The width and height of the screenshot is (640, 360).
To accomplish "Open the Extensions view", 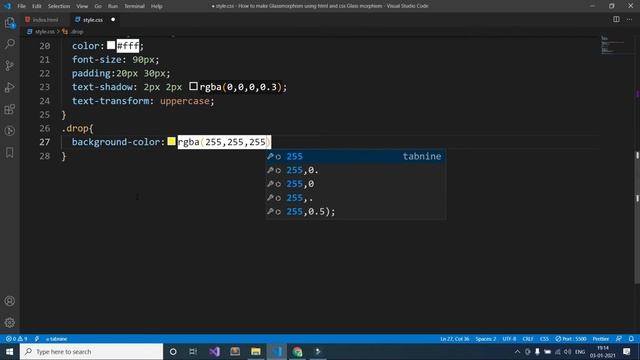I will pos(10,109).
